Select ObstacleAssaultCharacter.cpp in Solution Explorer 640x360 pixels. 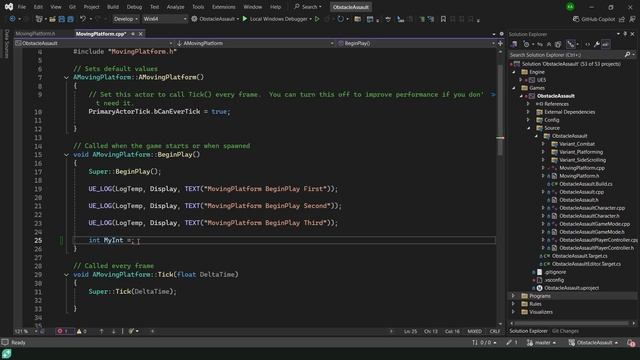coord(592,208)
